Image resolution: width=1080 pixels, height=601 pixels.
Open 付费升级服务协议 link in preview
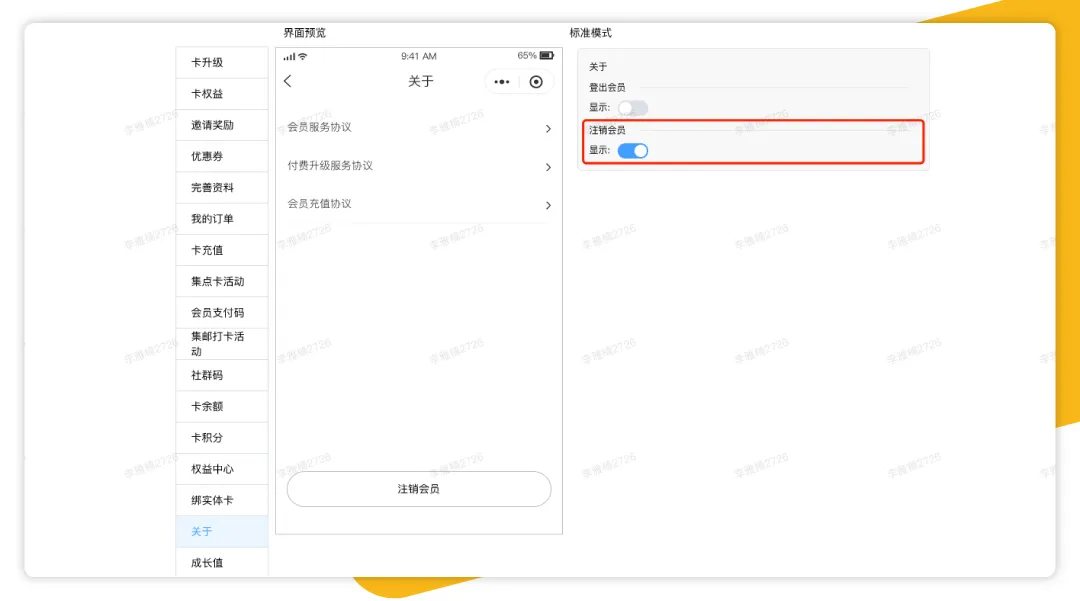pyautogui.click(x=330, y=166)
